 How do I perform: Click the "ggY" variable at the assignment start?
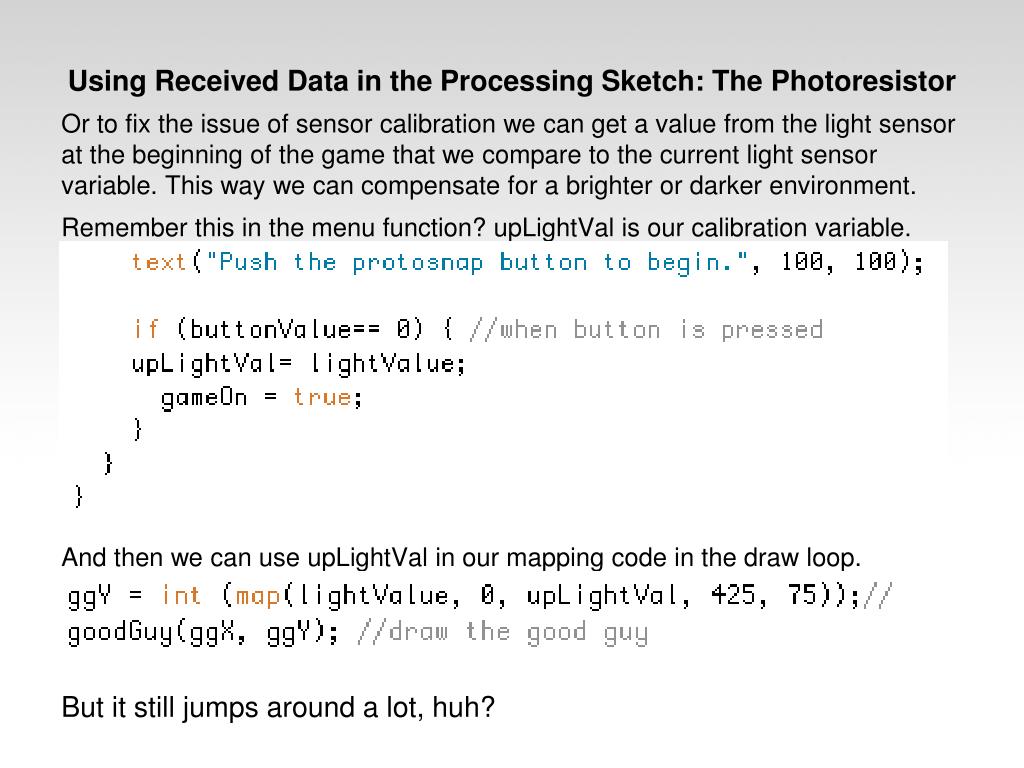[88, 597]
